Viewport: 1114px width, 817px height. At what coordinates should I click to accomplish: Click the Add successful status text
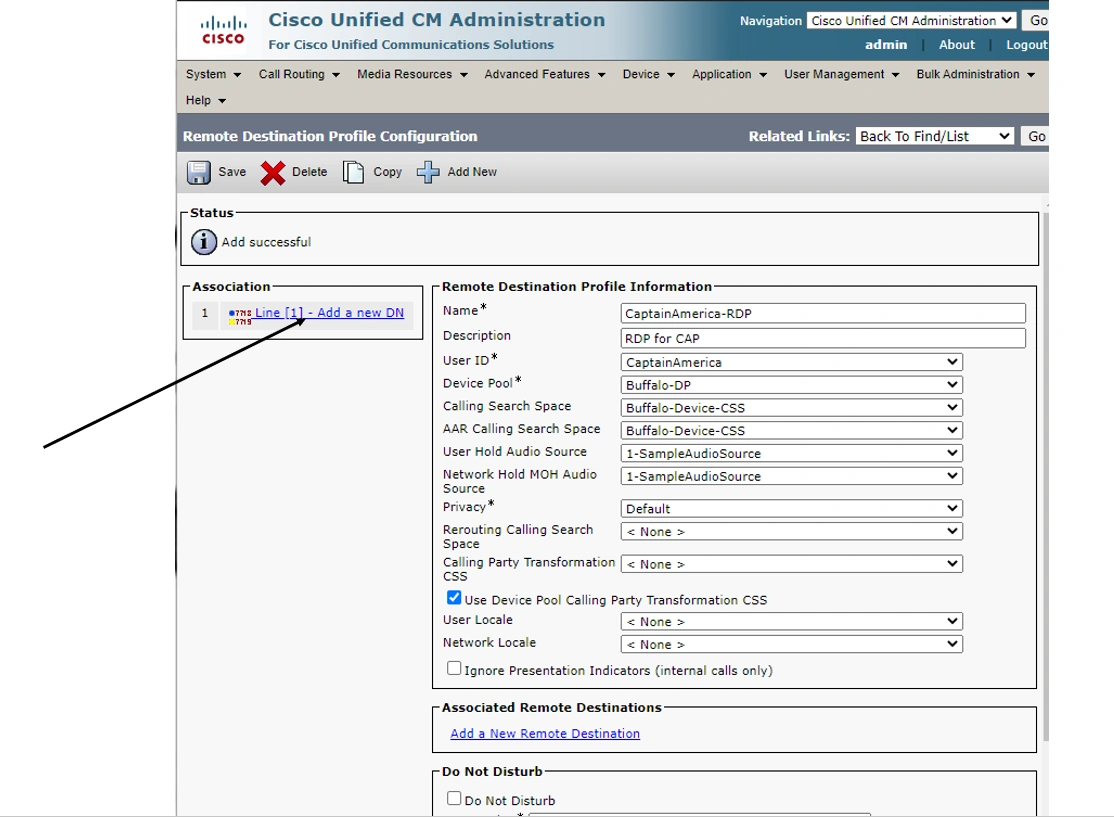(x=266, y=242)
